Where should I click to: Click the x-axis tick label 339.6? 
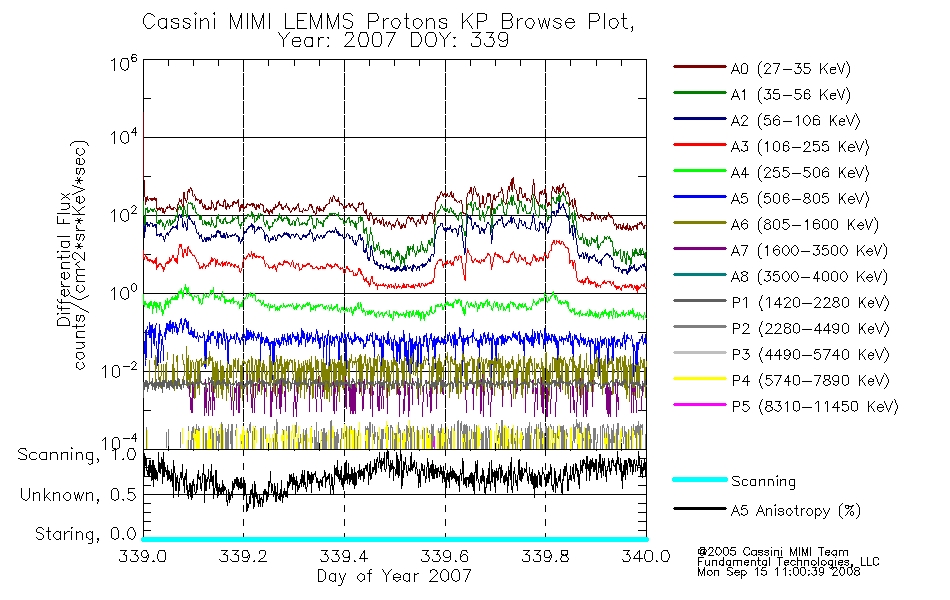[x=445, y=556]
